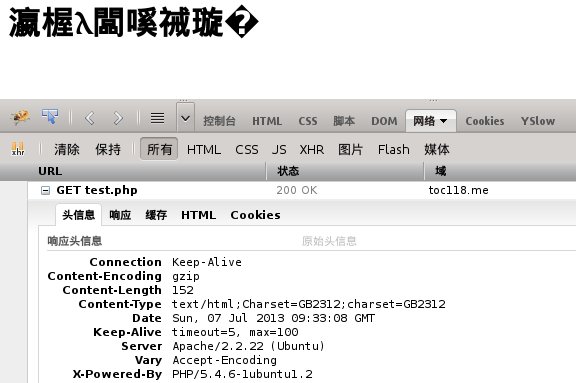Open the YSlow panel tab

click(x=538, y=121)
